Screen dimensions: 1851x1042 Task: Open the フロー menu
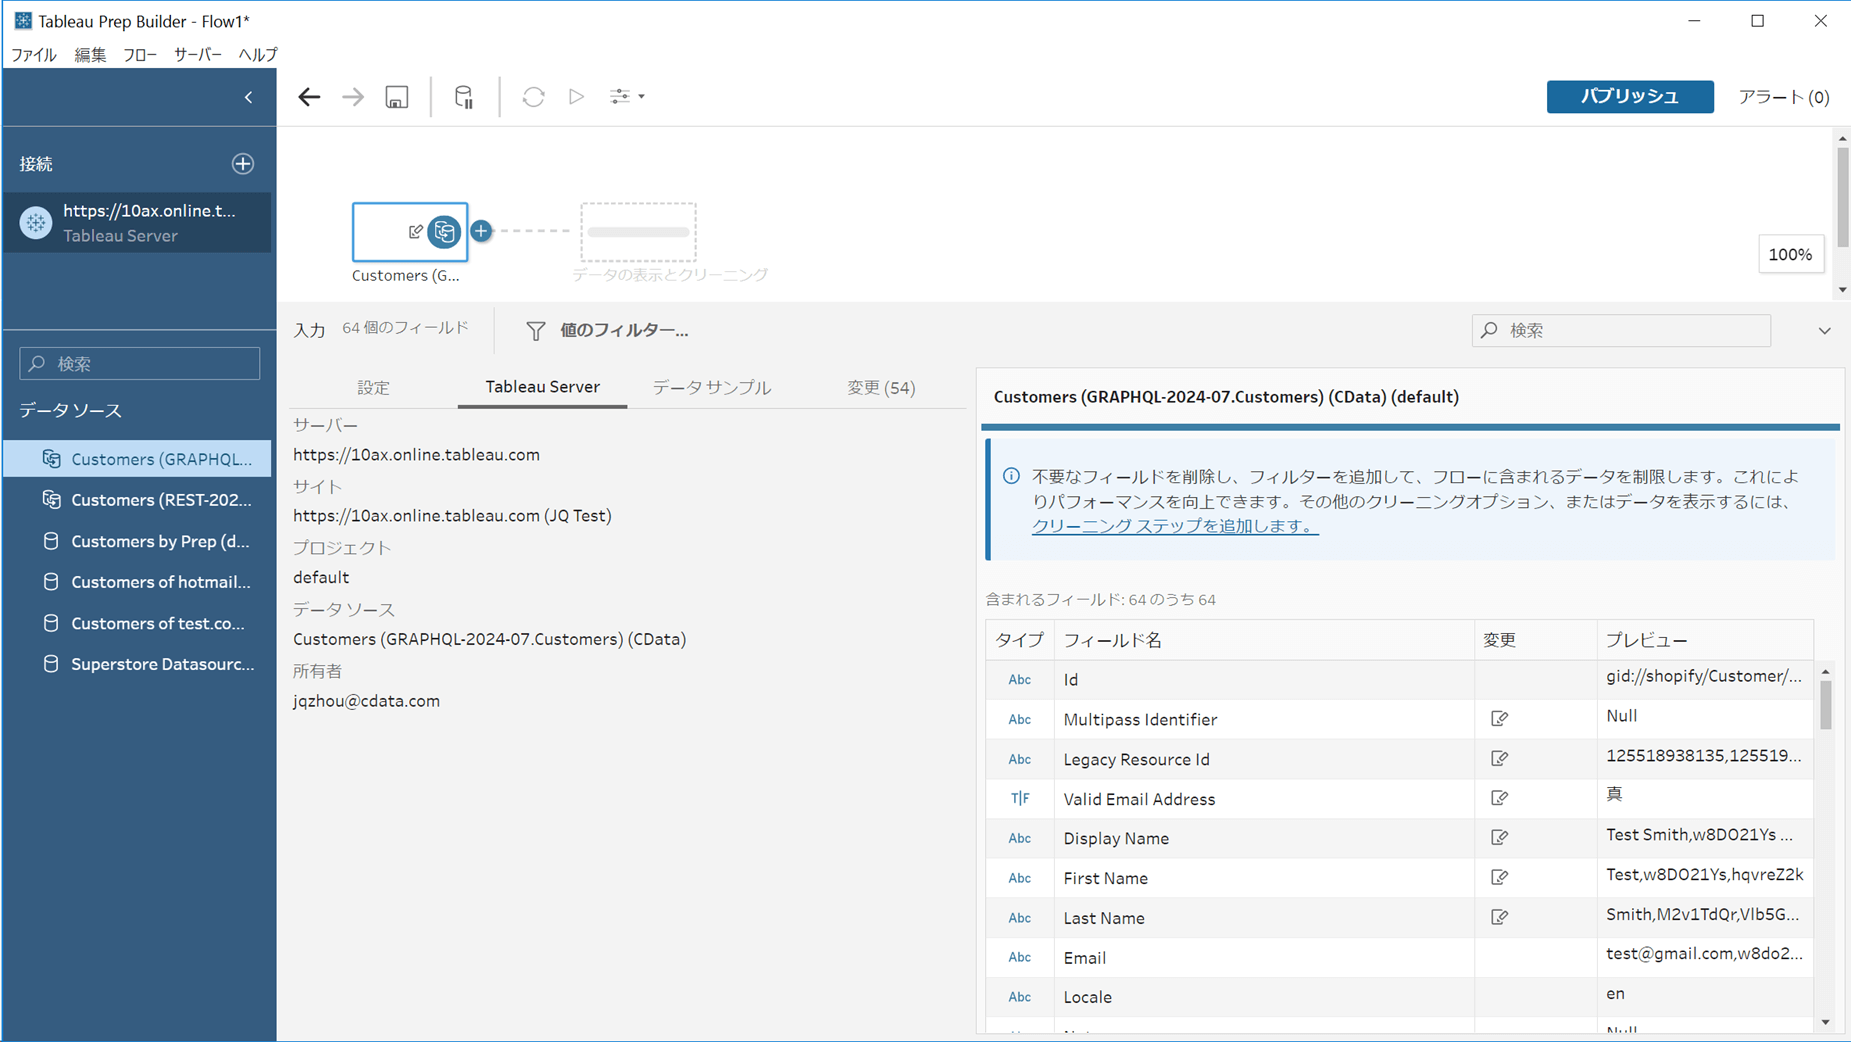(x=139, y=55)
